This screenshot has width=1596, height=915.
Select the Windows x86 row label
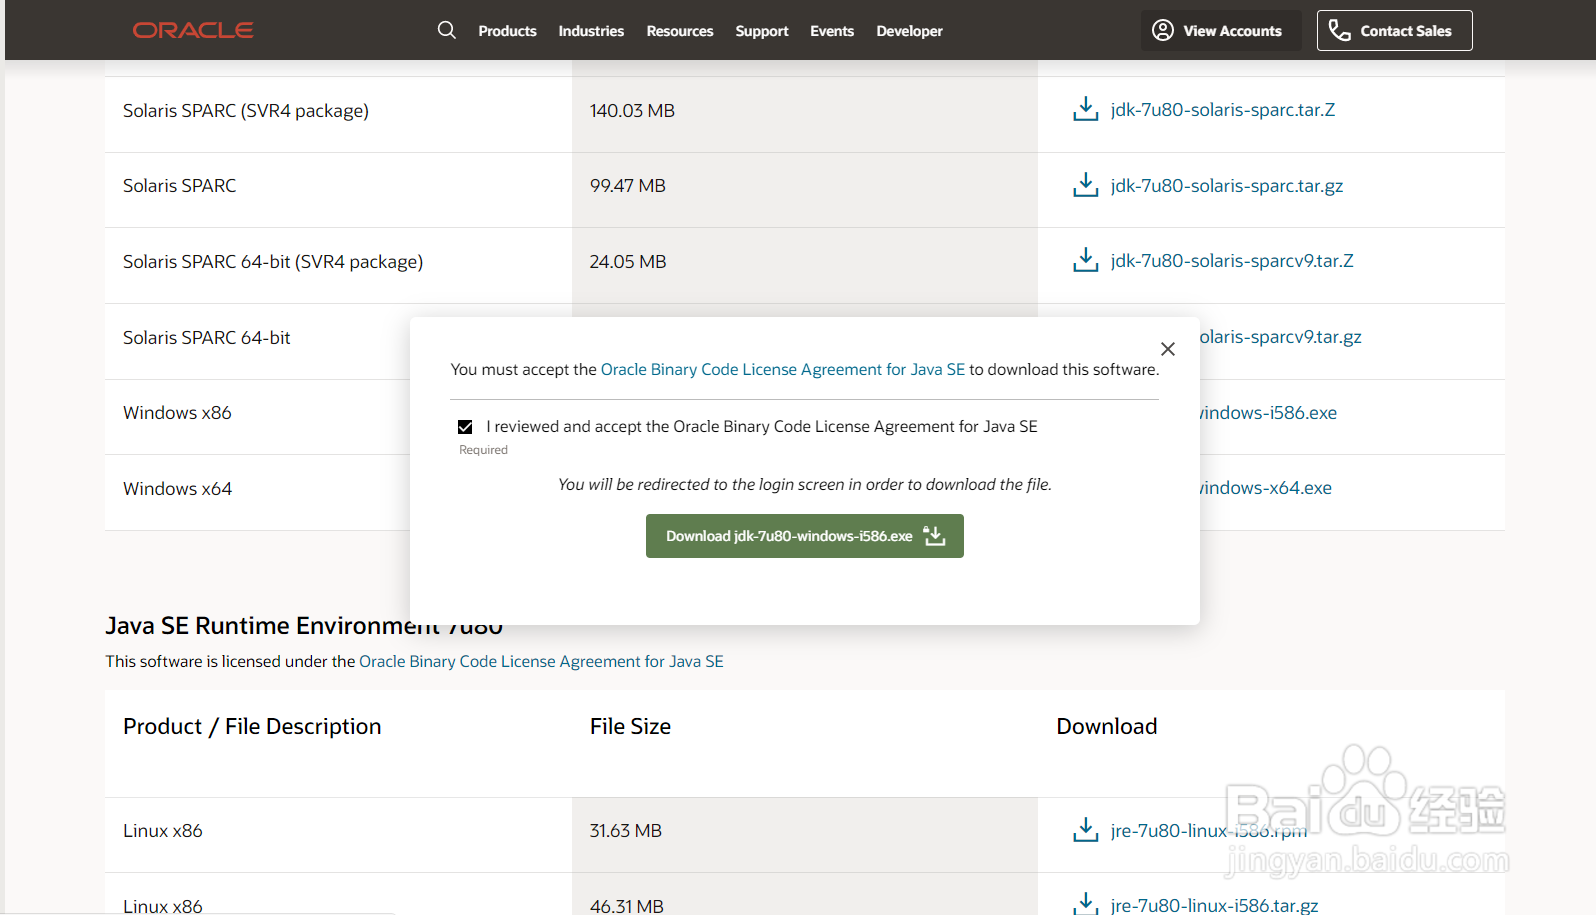(177, 413)
